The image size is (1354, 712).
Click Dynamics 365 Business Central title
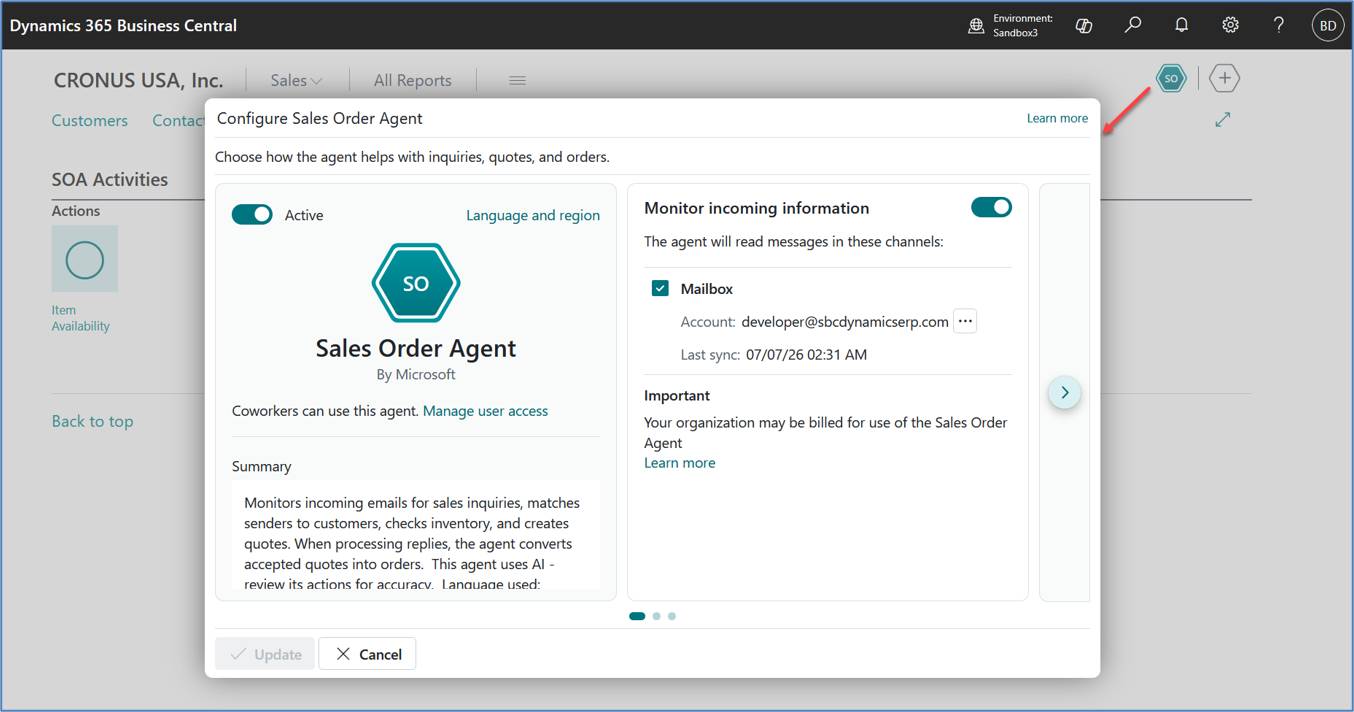click(123, 25)
